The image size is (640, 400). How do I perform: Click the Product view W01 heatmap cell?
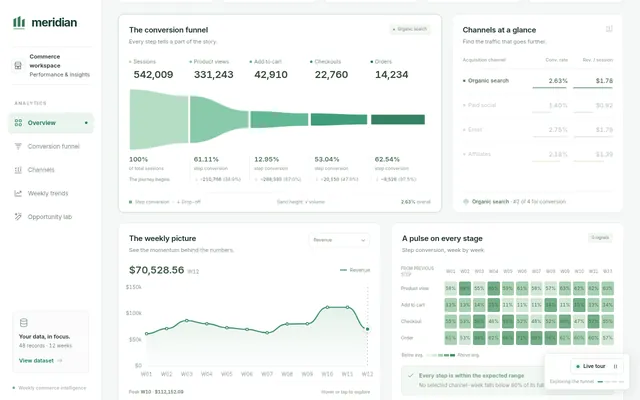[451, 288]
